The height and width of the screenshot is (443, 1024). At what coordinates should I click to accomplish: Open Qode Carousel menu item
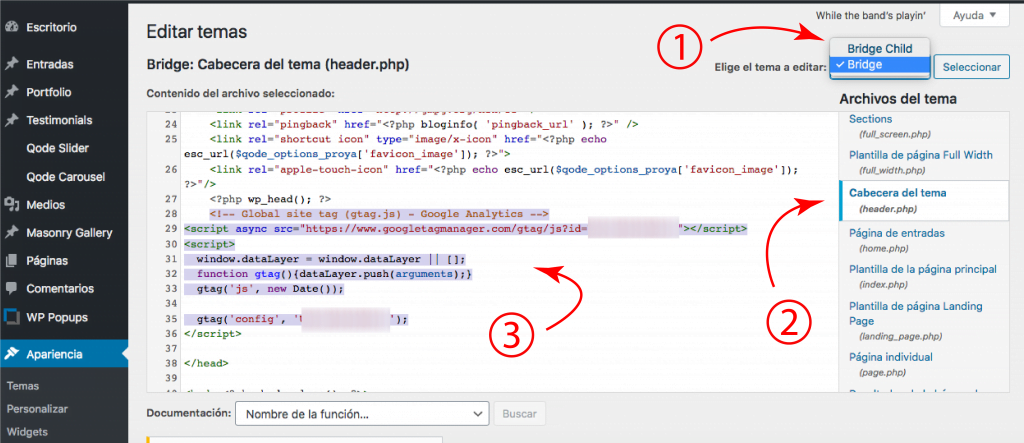coord(64,176)
